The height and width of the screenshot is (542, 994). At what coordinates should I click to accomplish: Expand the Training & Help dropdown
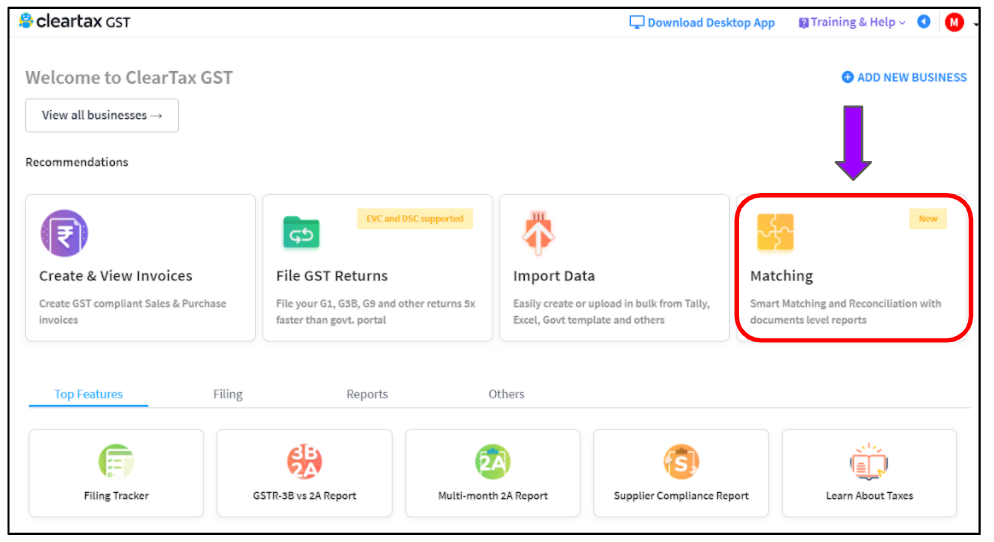pos(852,22)
